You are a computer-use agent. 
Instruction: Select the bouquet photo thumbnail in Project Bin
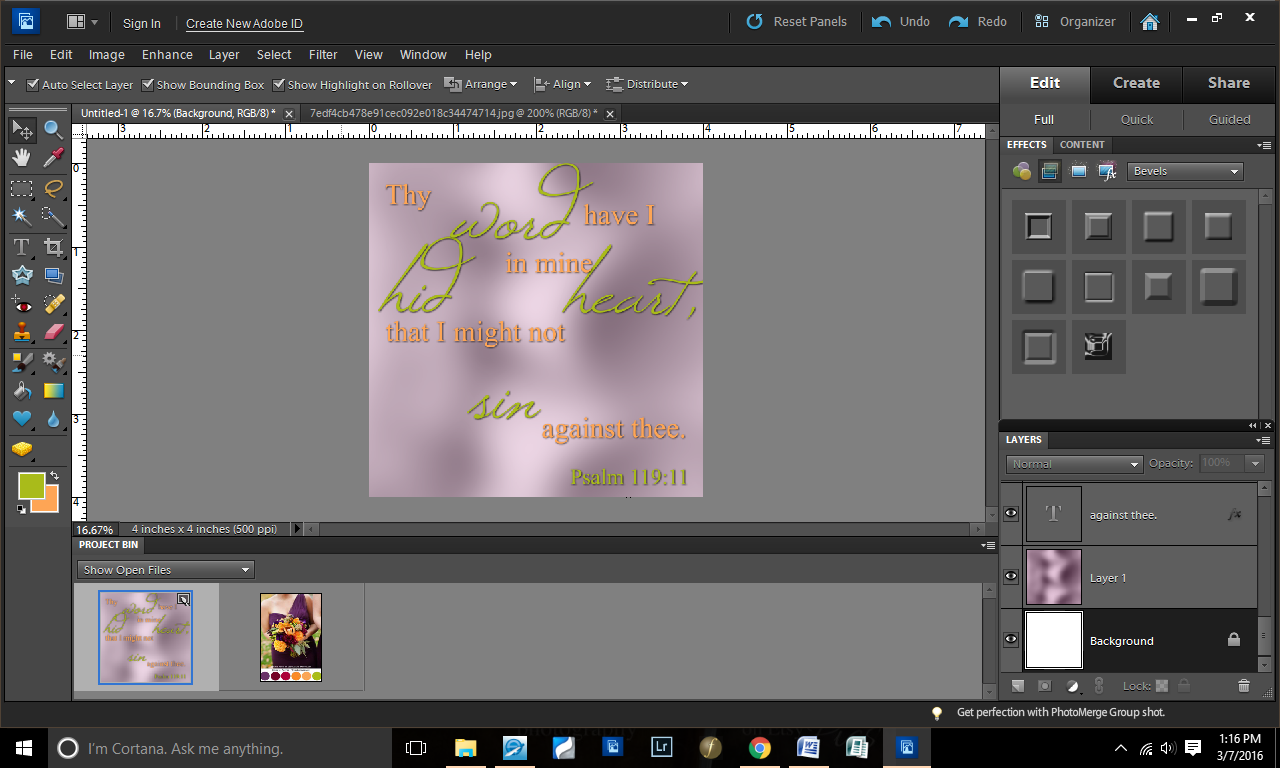click(x=290, y=637)
